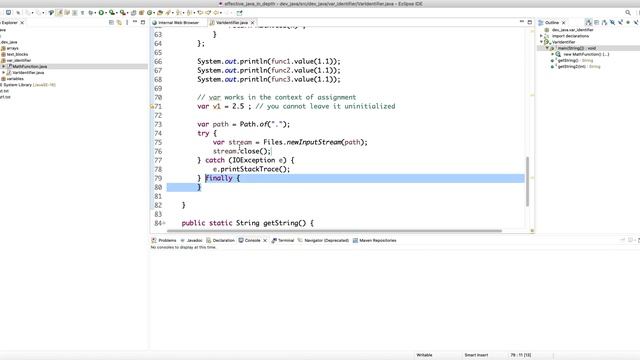This screenshot has width=640, height=360.
Task: Place cursor on the 'finally' keyword
Action: coord(219,178)
